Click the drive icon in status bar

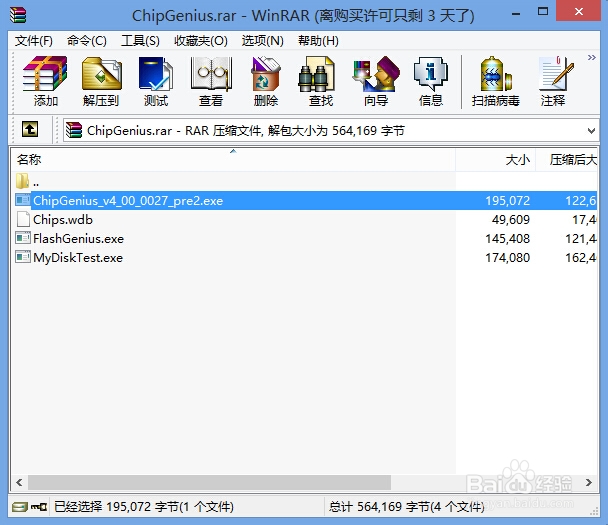19,507
